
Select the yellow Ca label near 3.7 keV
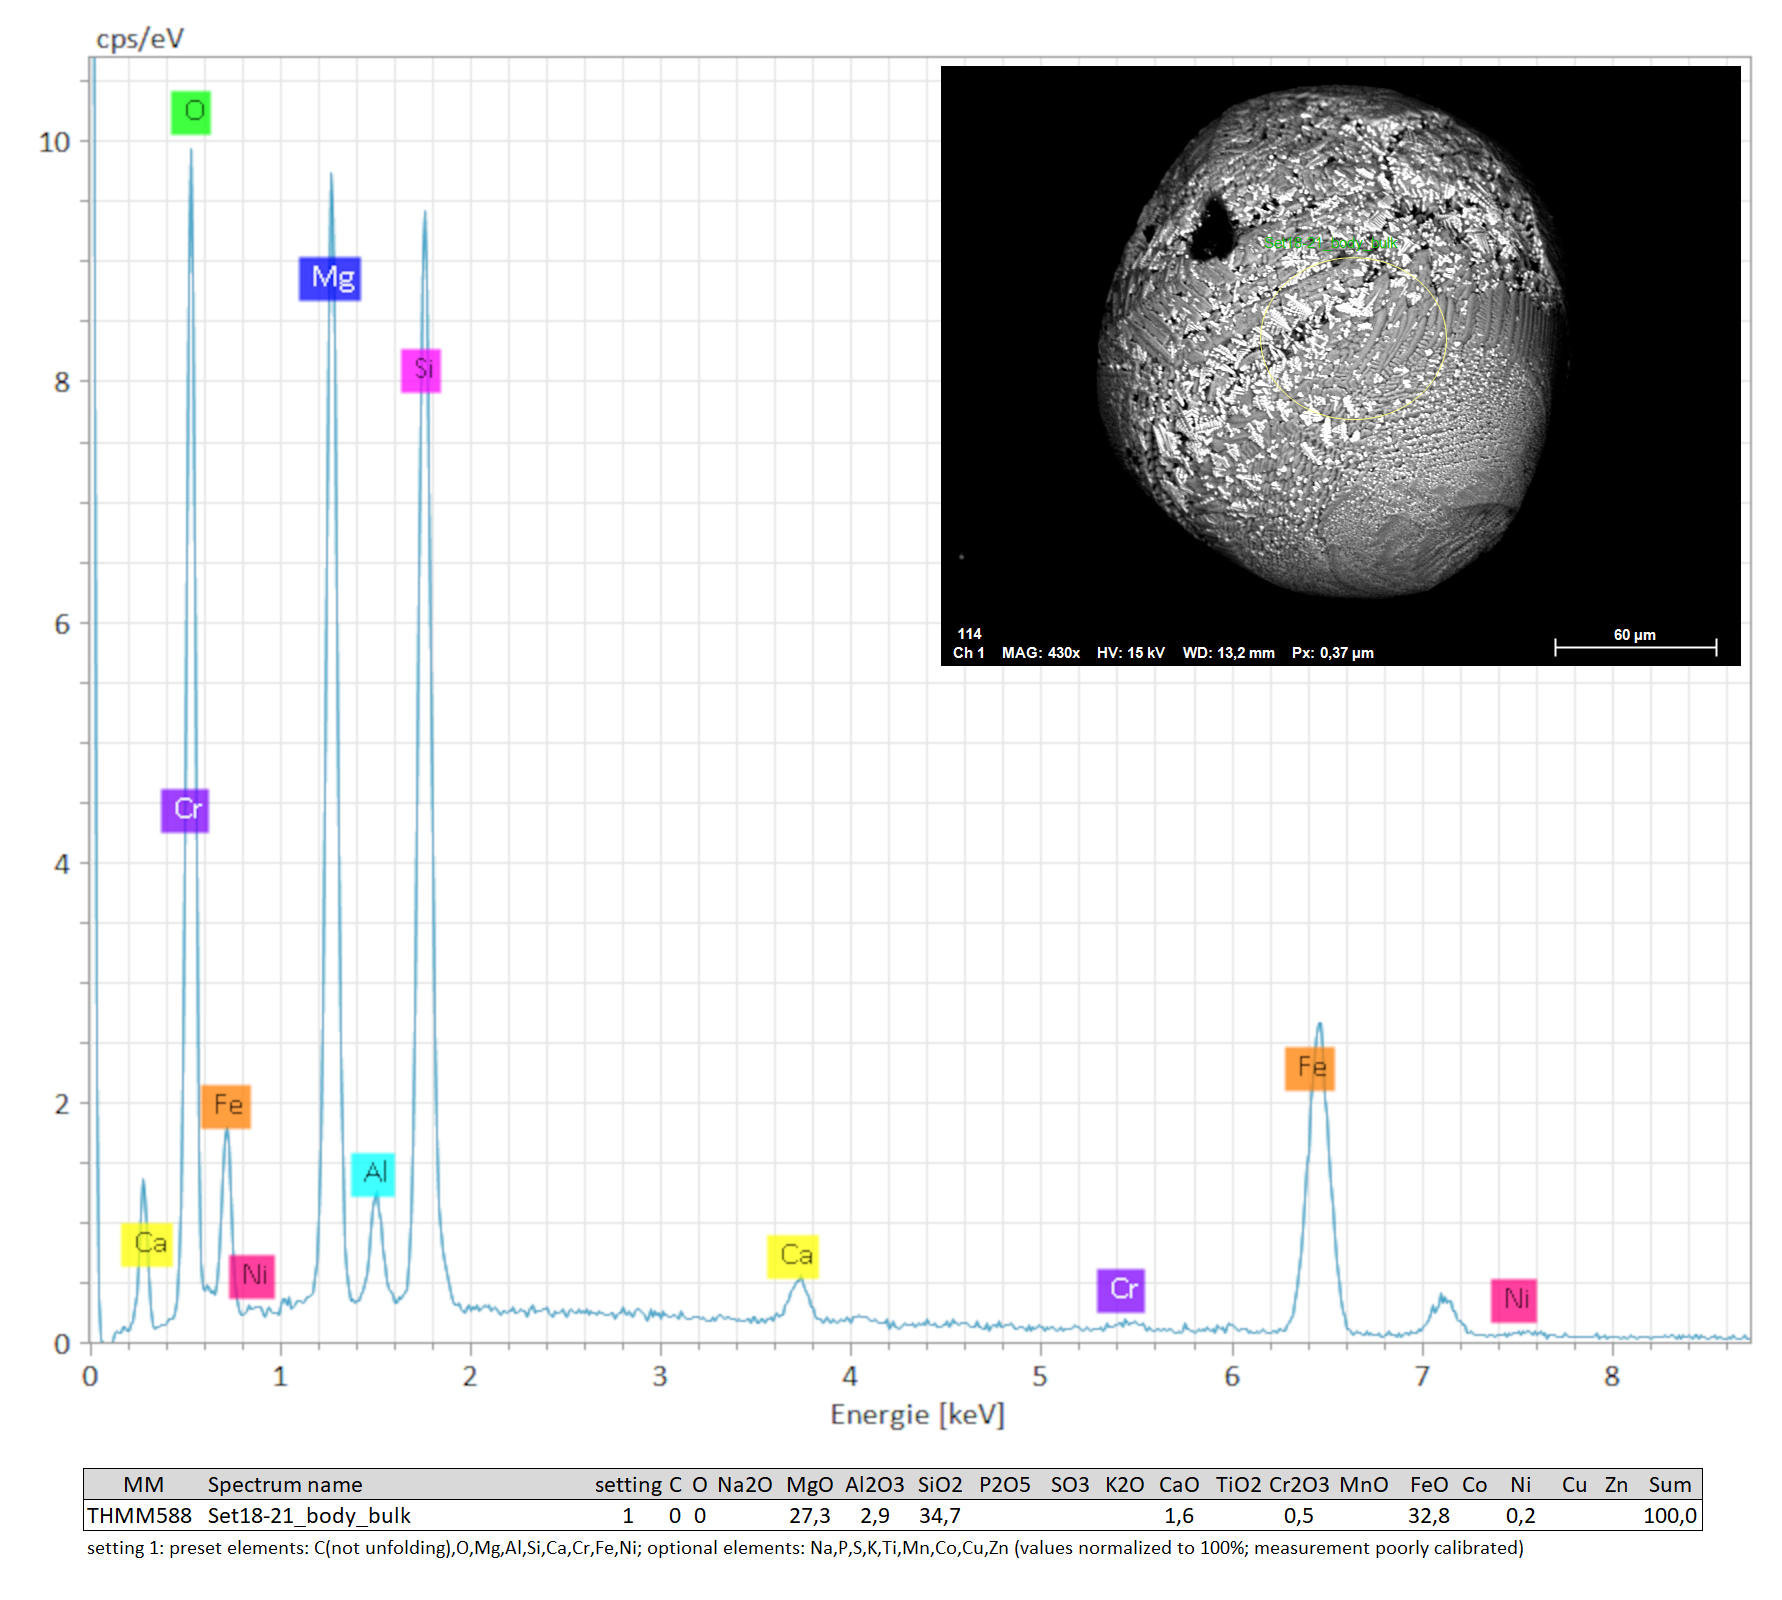click(793, 1256)
